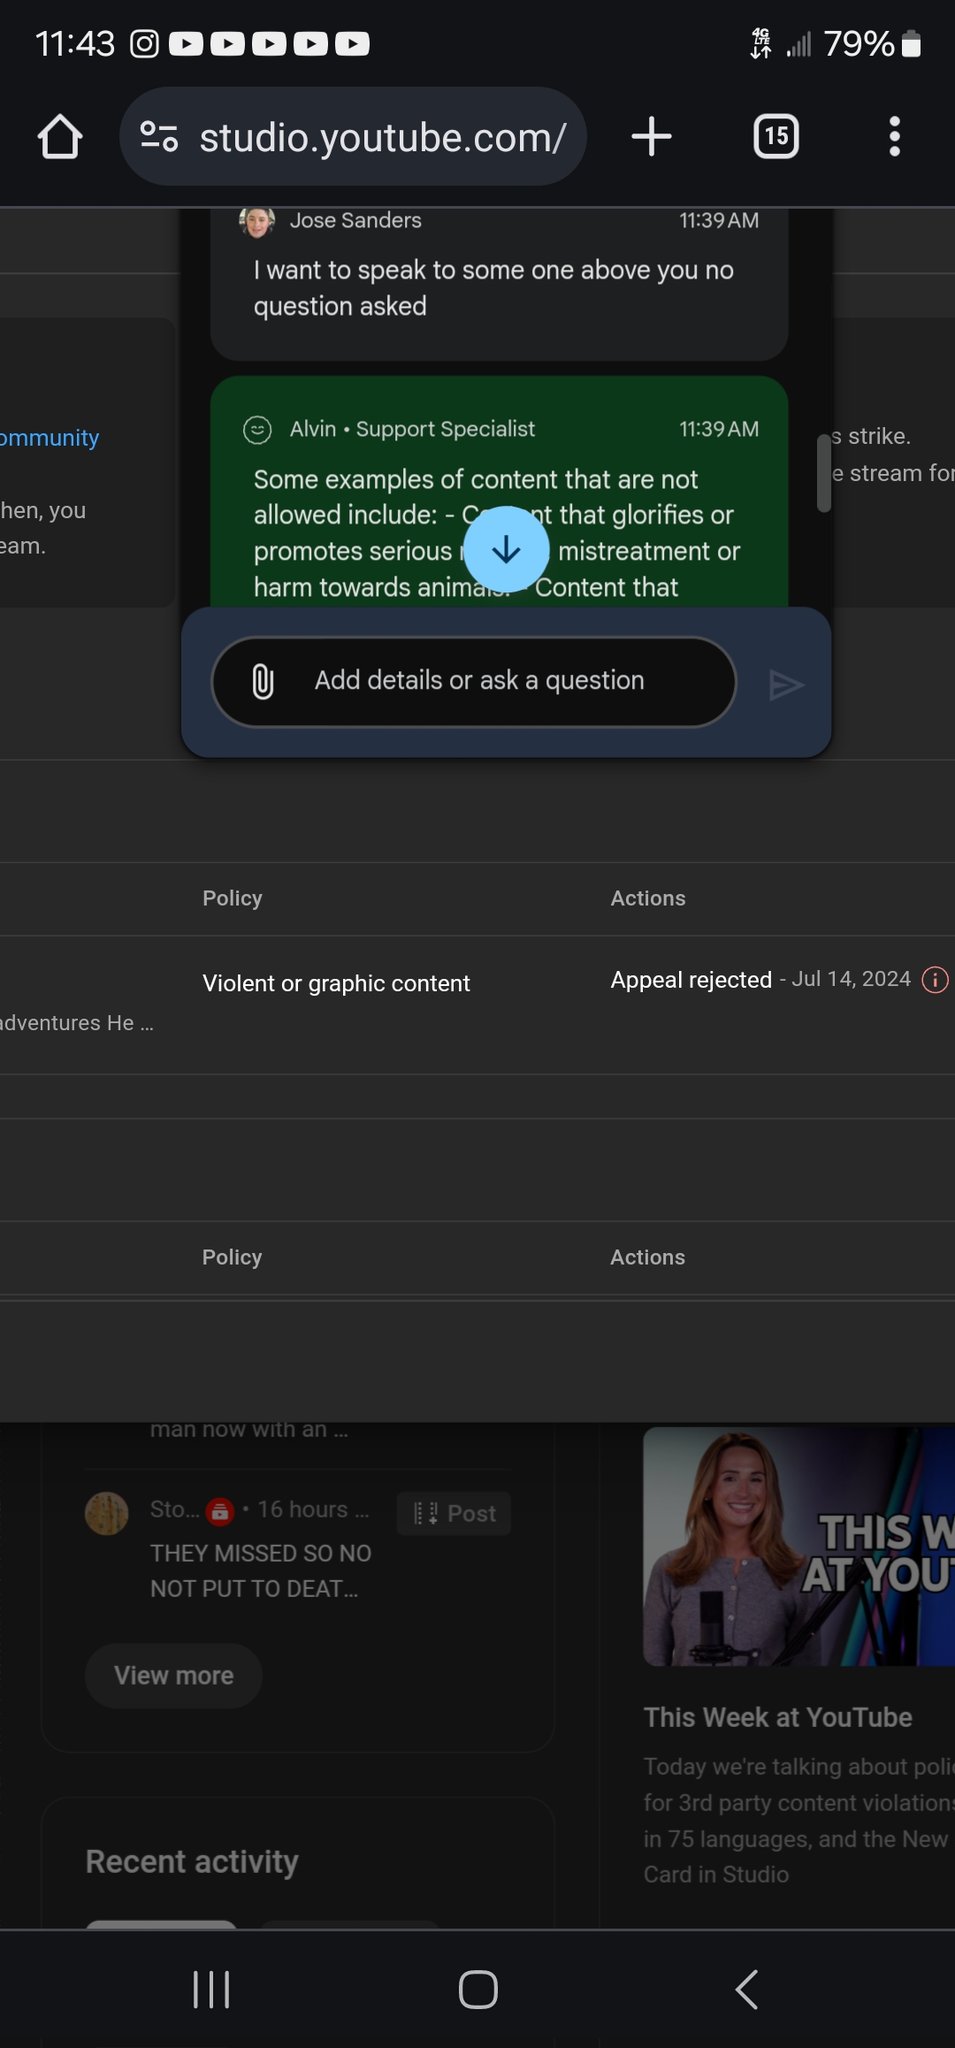Screen dimensions: 955x2048
Task: Open the tab switcher showing 15 tabs
Action: pos(776,136)
